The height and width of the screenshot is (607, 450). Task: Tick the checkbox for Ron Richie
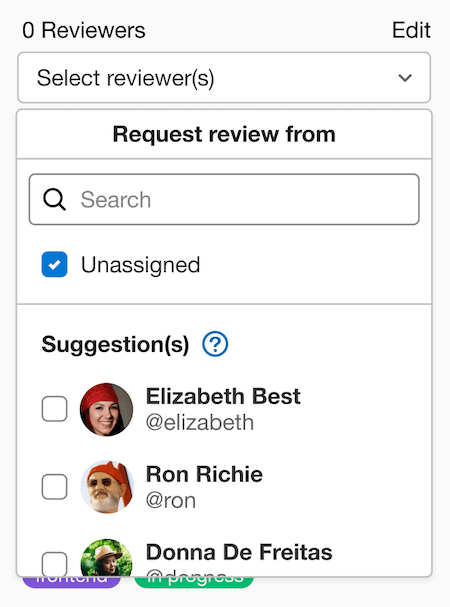pyautogui.click(x=54, y=487)
